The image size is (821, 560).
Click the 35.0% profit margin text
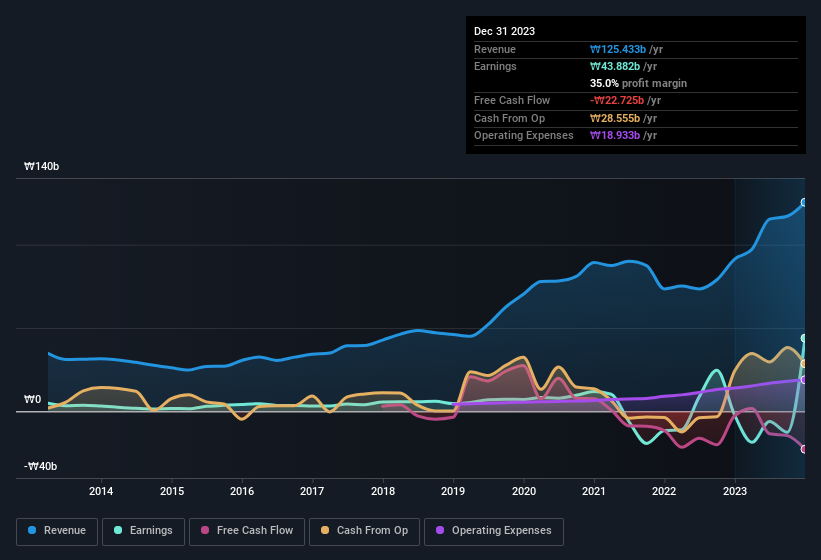pos(638,83)
